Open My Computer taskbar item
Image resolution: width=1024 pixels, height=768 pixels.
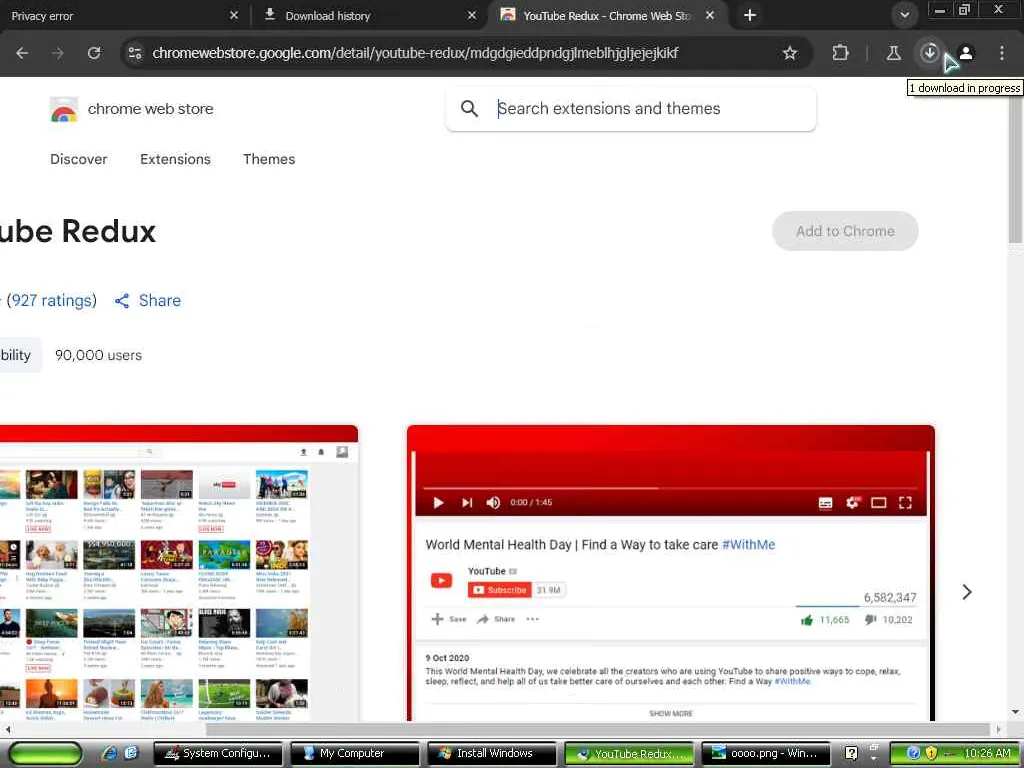(x=355, y=753)
